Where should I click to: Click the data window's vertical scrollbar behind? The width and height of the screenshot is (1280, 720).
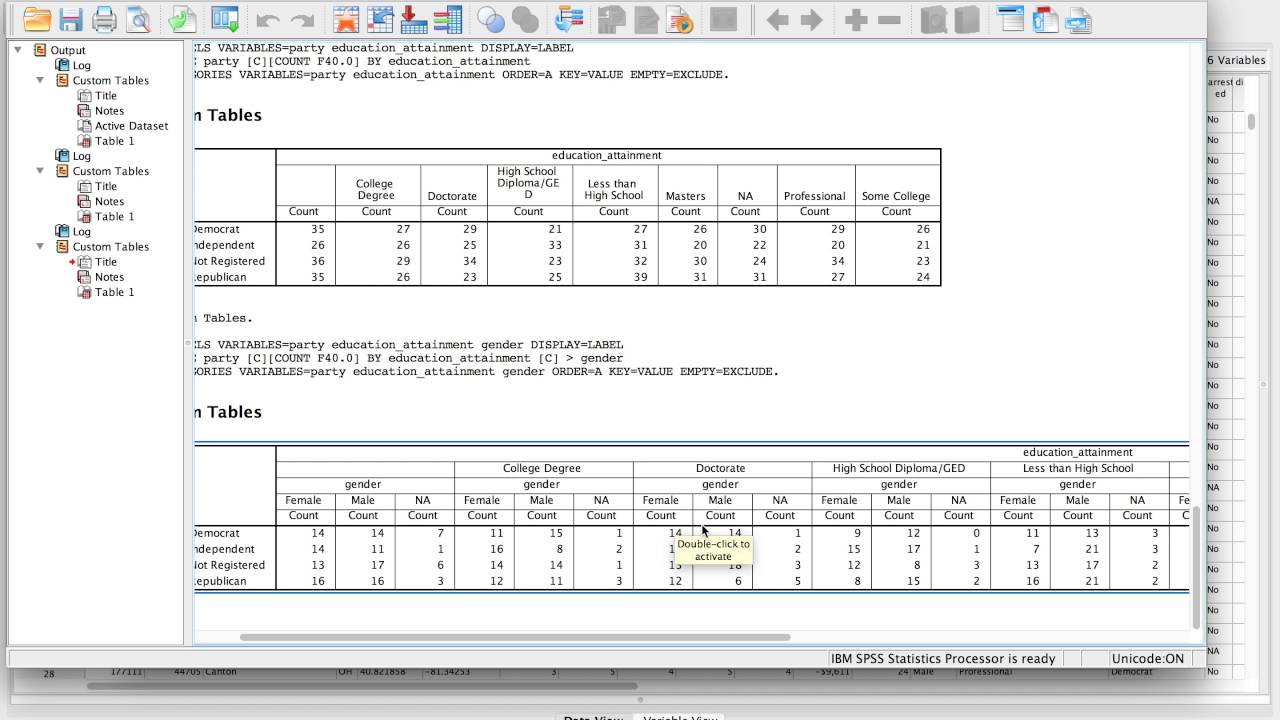(x=1251, y=122)
